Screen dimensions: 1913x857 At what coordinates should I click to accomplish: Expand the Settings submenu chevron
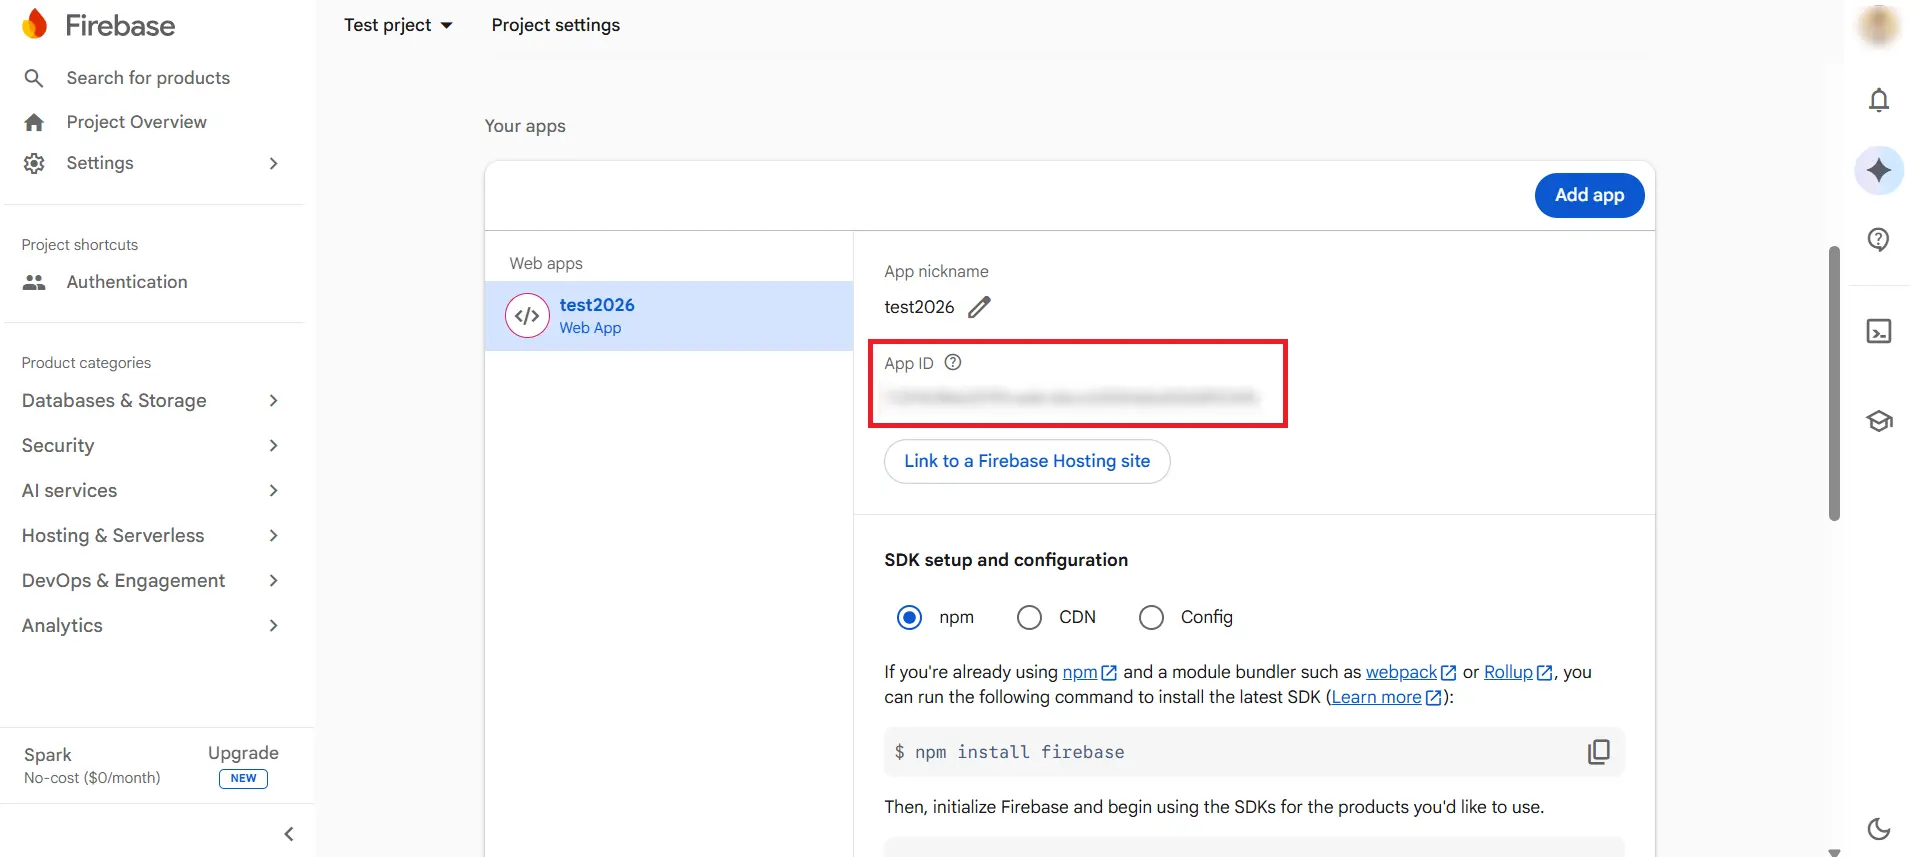(x=273, y=163)
